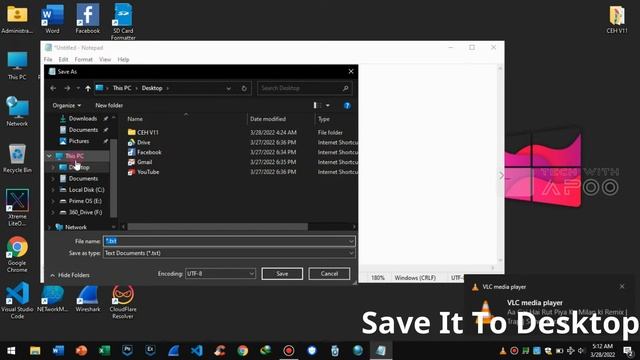Open File Explorer from the taskbar
This screenshot has height=360, width=640.
click(35, 351)
